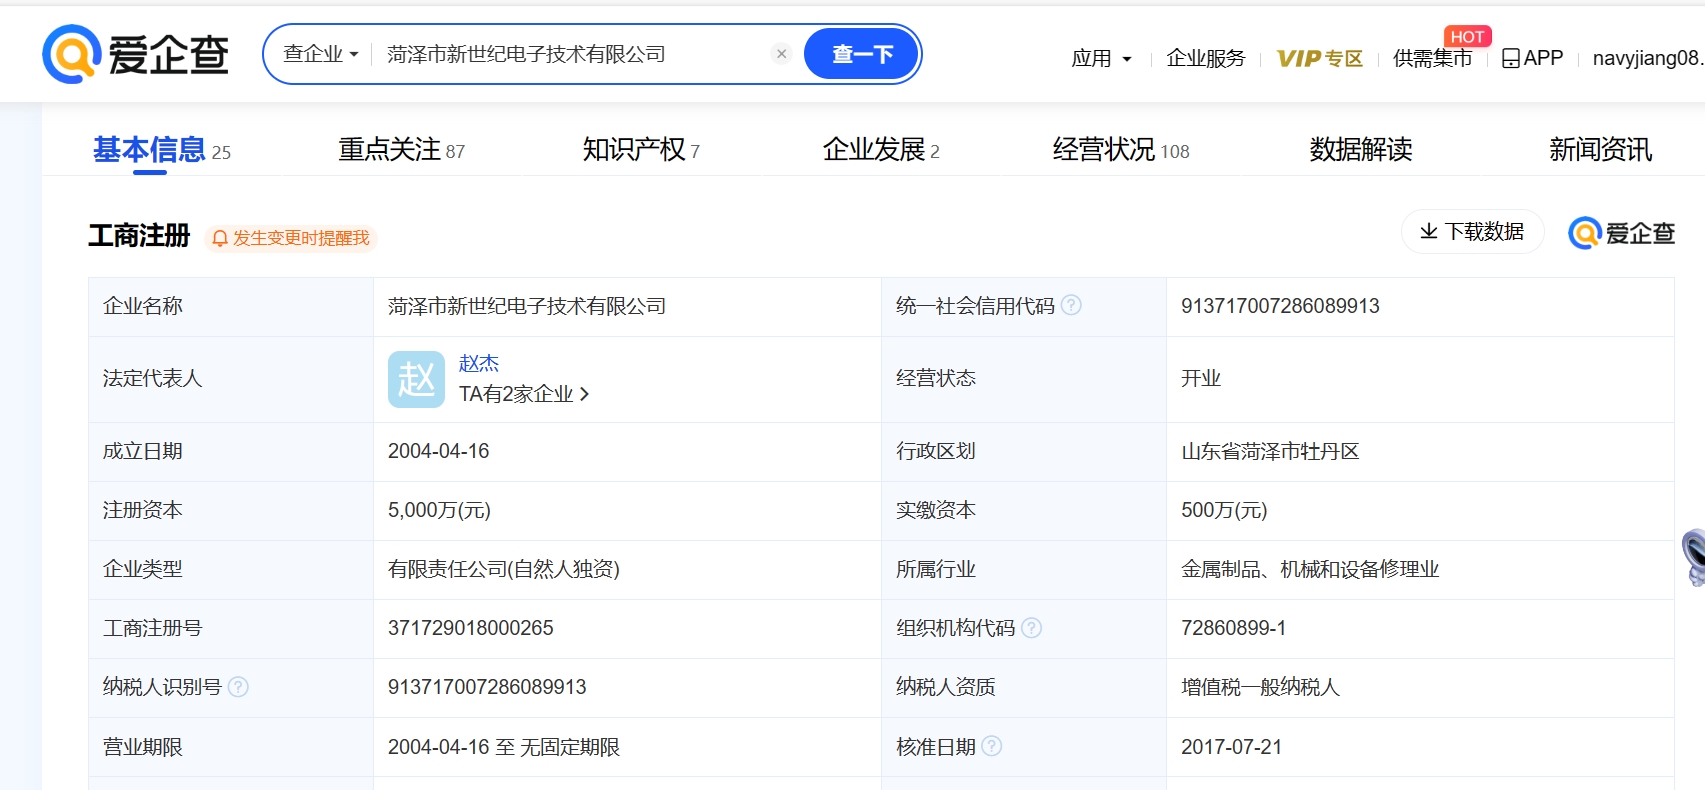1705x790 pixels.
Task: Select the 组织机构代码 value 72860899-1
Action: (1234, 628)
